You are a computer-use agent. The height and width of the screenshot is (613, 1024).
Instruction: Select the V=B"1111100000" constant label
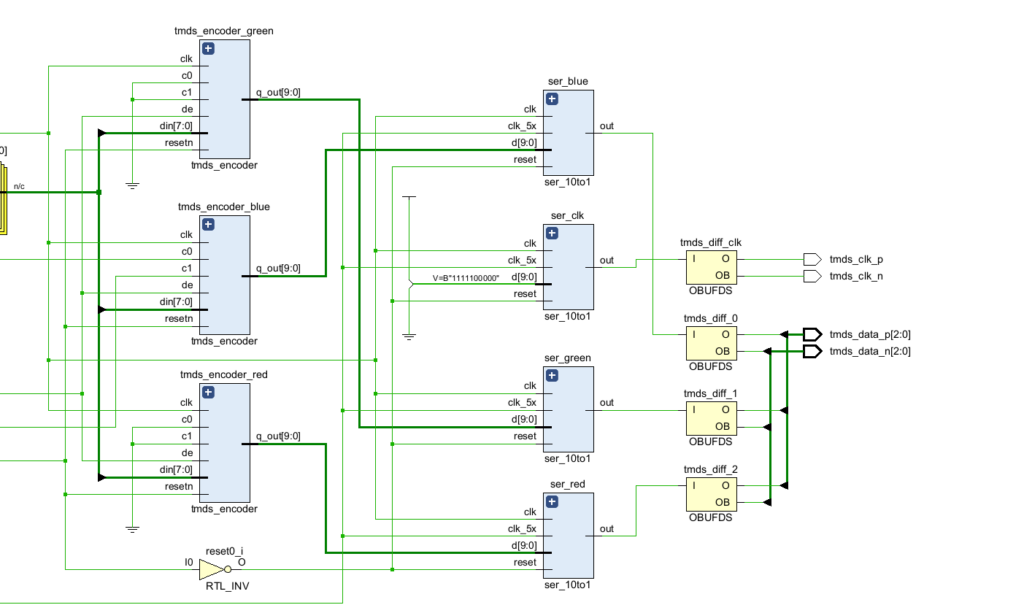pyautogui.click(x=466, y=278)
